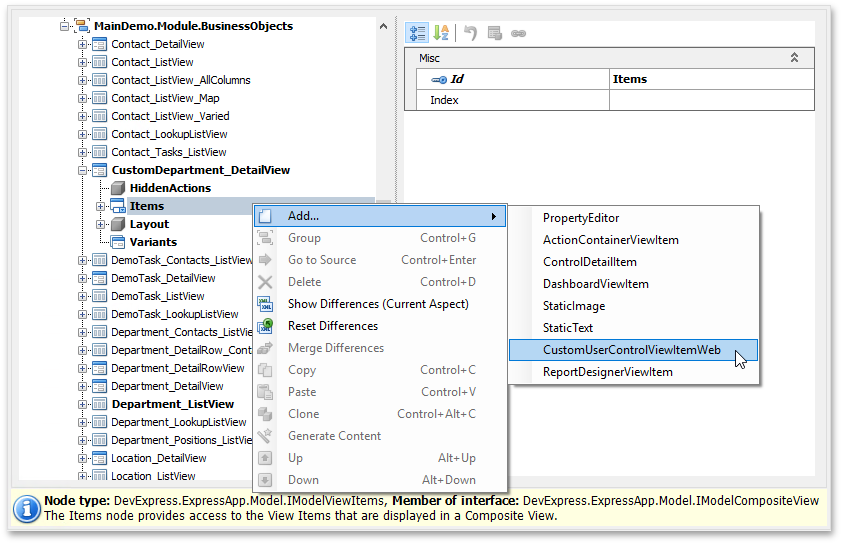The height and width of the screenshot is (546, 844).
Task: Click the Contact_ListView_Map list view icon
Action: tap(99, 98)
